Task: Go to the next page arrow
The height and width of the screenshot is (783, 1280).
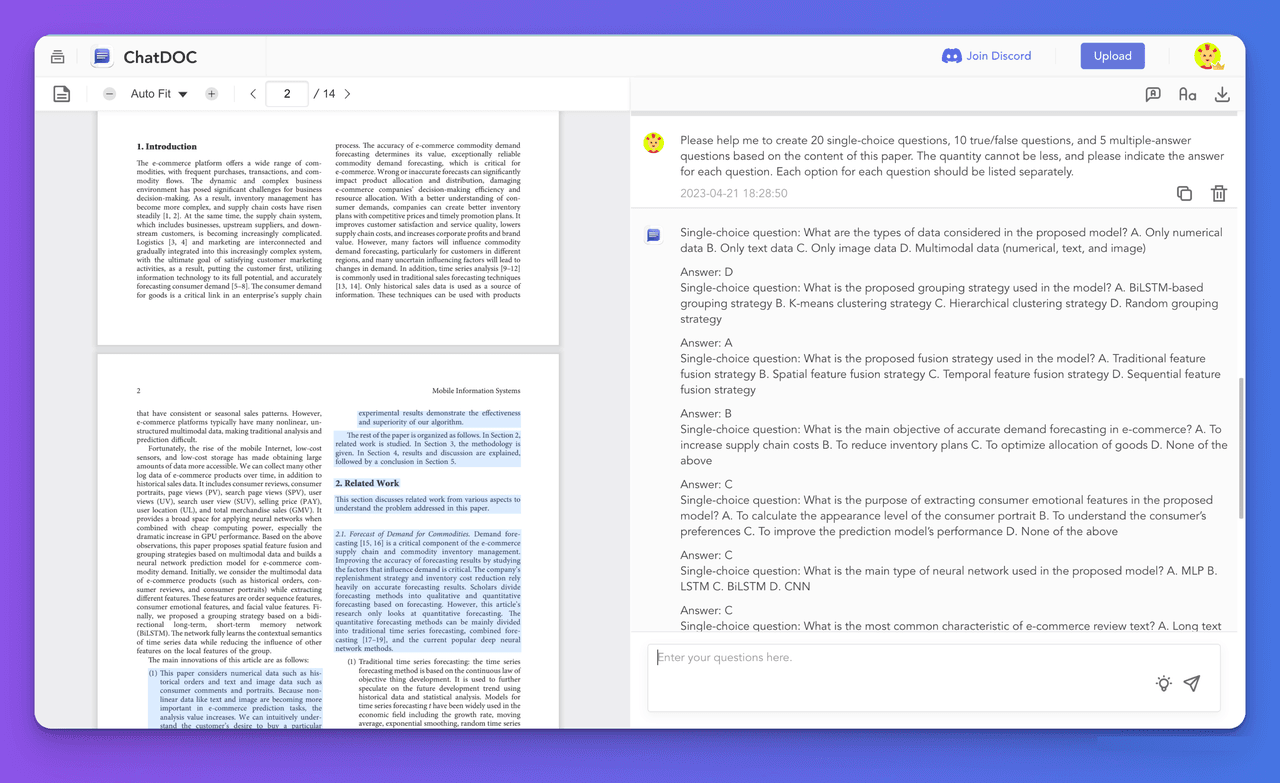Action: 347,94
